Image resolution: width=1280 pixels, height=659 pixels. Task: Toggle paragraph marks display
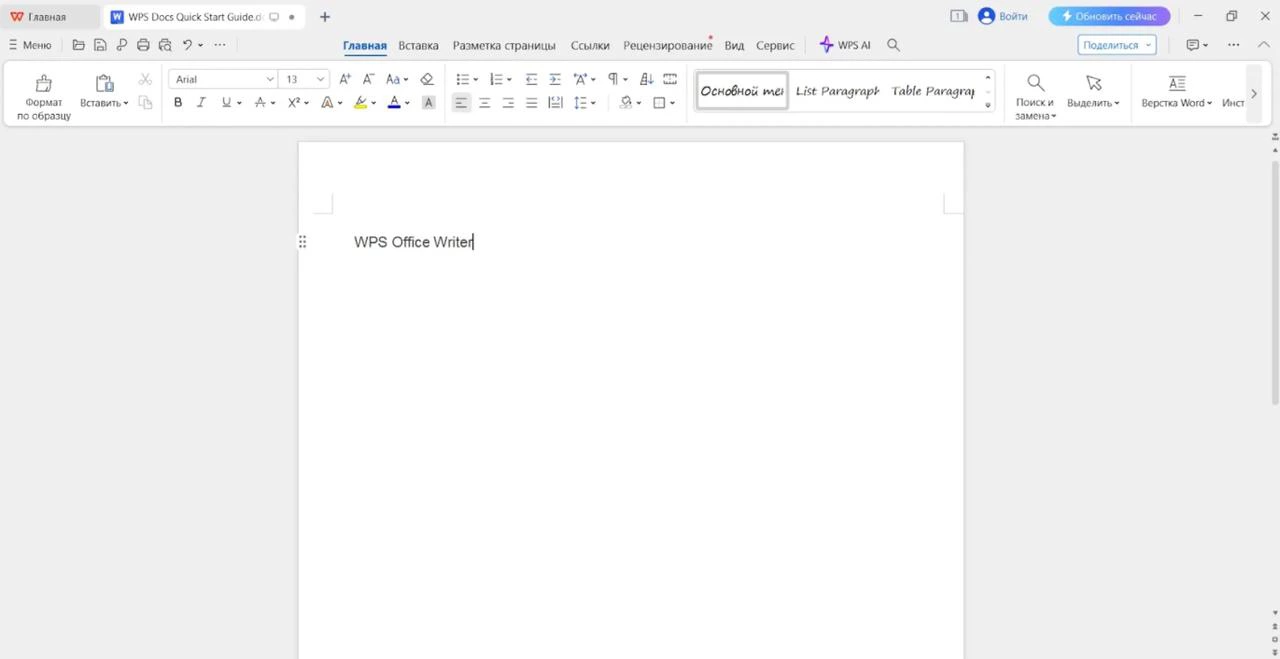(615, 79)
